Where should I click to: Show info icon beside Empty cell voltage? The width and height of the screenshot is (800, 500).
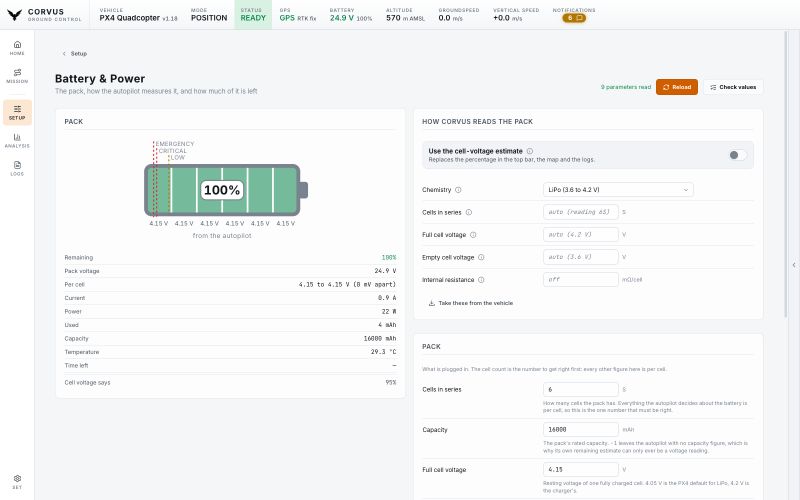click(x=481, y=257)
